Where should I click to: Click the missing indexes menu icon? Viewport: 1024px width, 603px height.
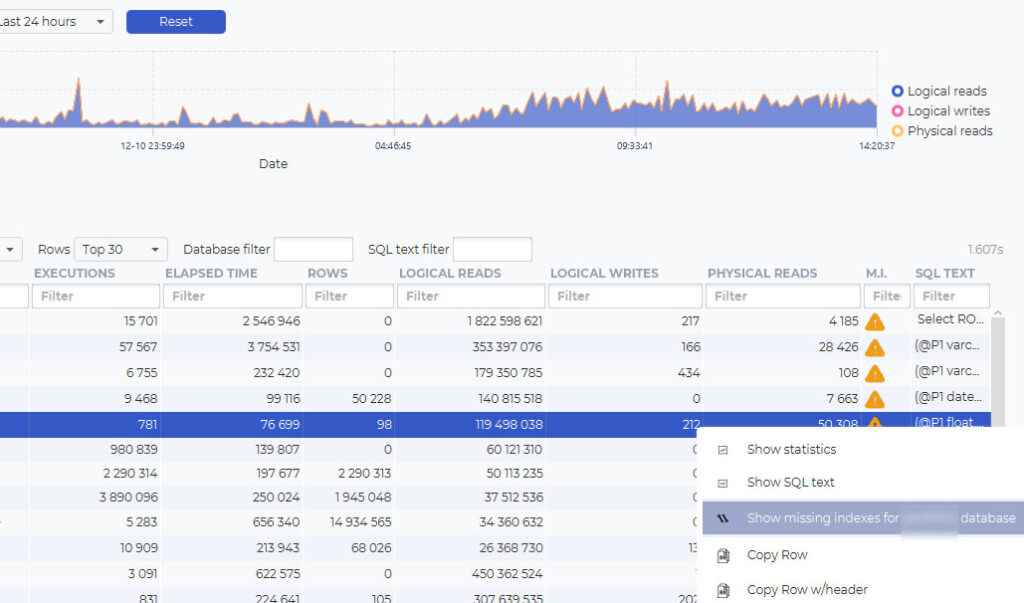723,518
